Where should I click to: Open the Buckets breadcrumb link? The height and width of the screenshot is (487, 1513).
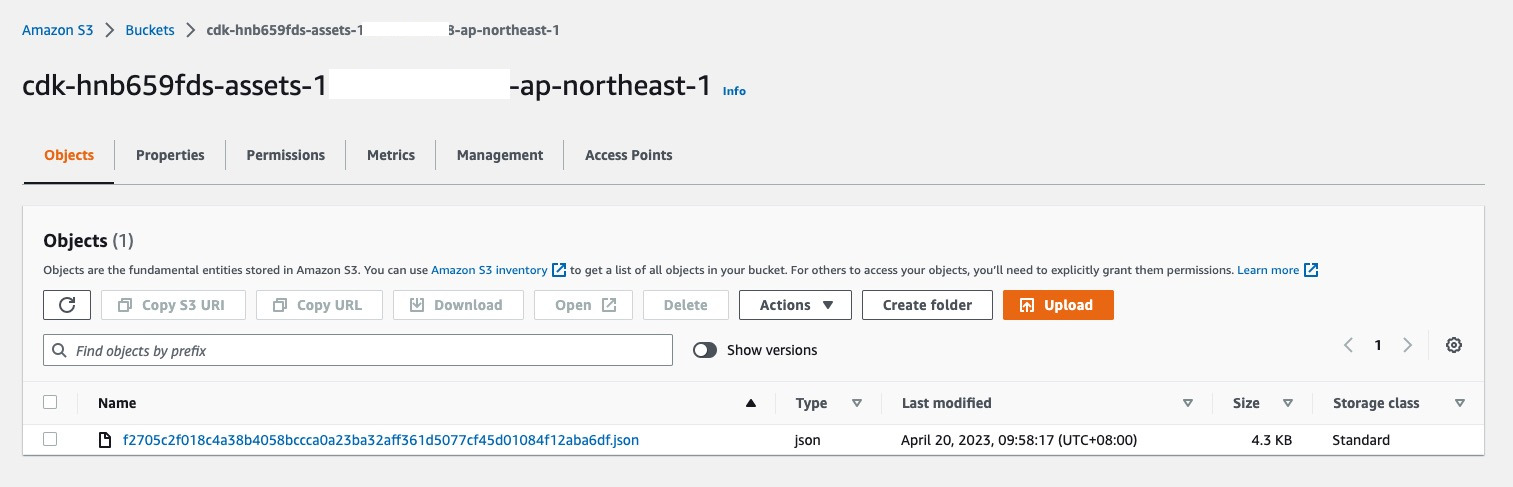(150, 30)
